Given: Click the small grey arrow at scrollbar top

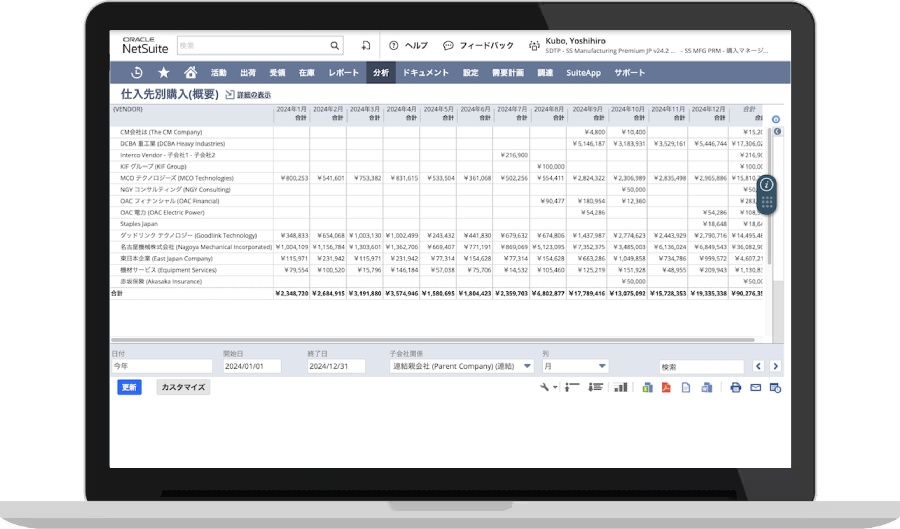Looking at the screenshot, I should point(777,131).
